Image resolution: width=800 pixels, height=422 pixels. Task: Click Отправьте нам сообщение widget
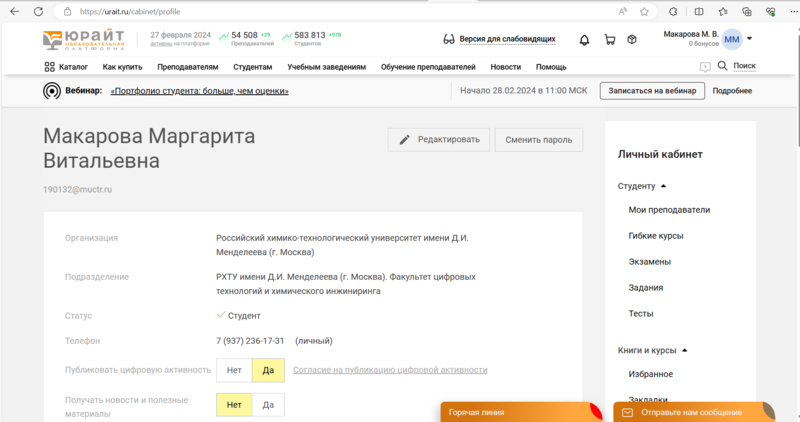pyautogui.click(x=694, y=412)
